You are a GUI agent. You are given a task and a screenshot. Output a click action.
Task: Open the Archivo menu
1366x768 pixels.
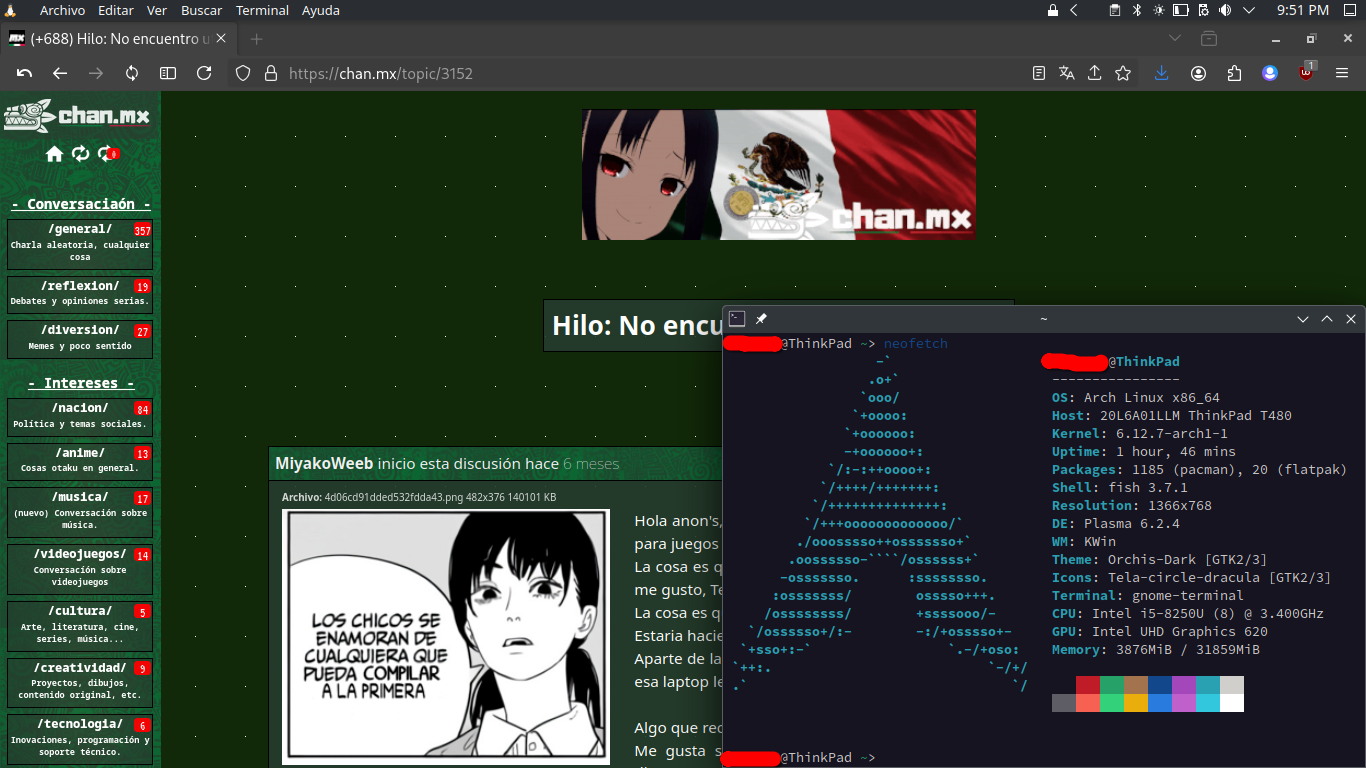62,10
